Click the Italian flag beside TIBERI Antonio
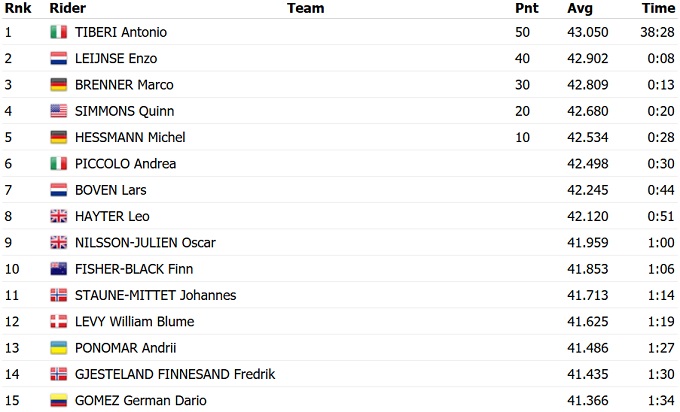 pyautogui.click(x=58, y=32)
